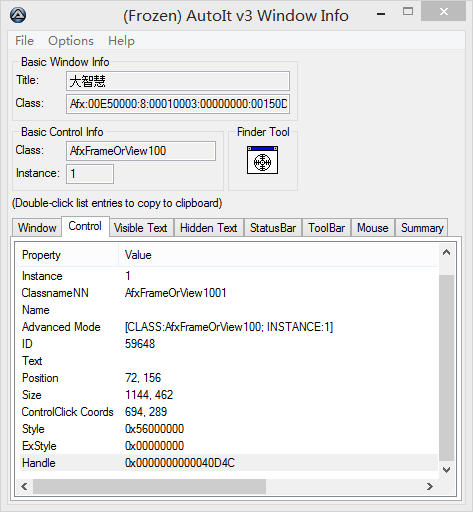Viewport: 473px width, 512px height.
Task: Select the Text property row
Action: click(x=228, y=361)
